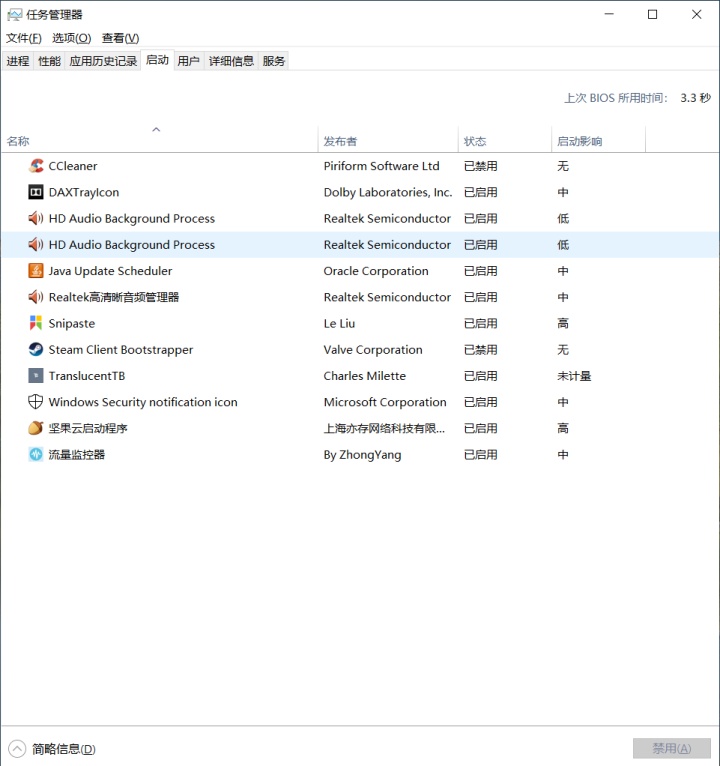Click the DAXTrayIcon Dolby icon

(36, 192)
